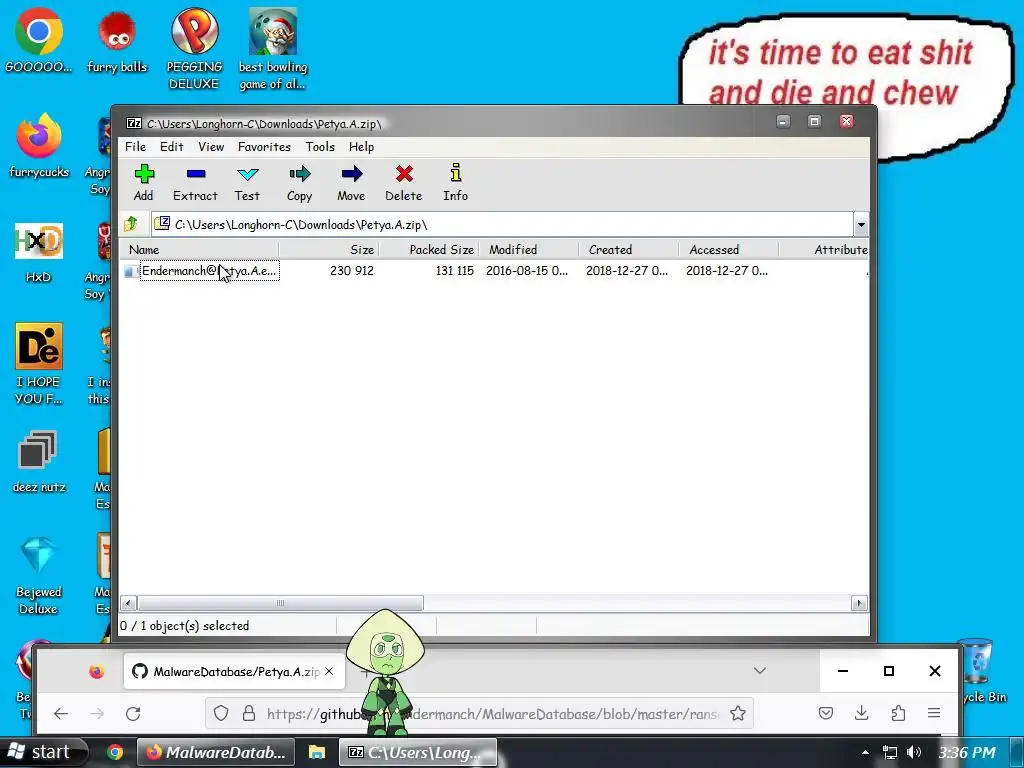
Task: Click the scroll right arrow in file list
Action: coord(859,603)
